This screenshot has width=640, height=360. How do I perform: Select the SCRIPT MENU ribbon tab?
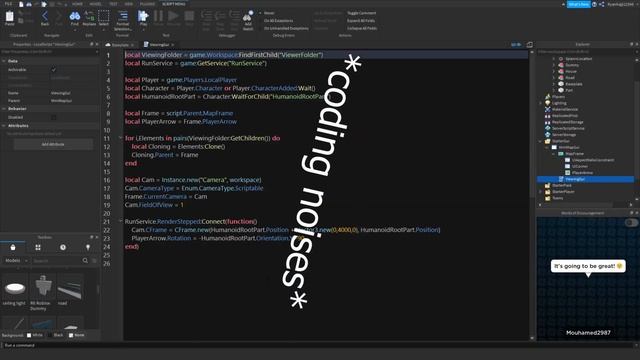coord(174,4)
